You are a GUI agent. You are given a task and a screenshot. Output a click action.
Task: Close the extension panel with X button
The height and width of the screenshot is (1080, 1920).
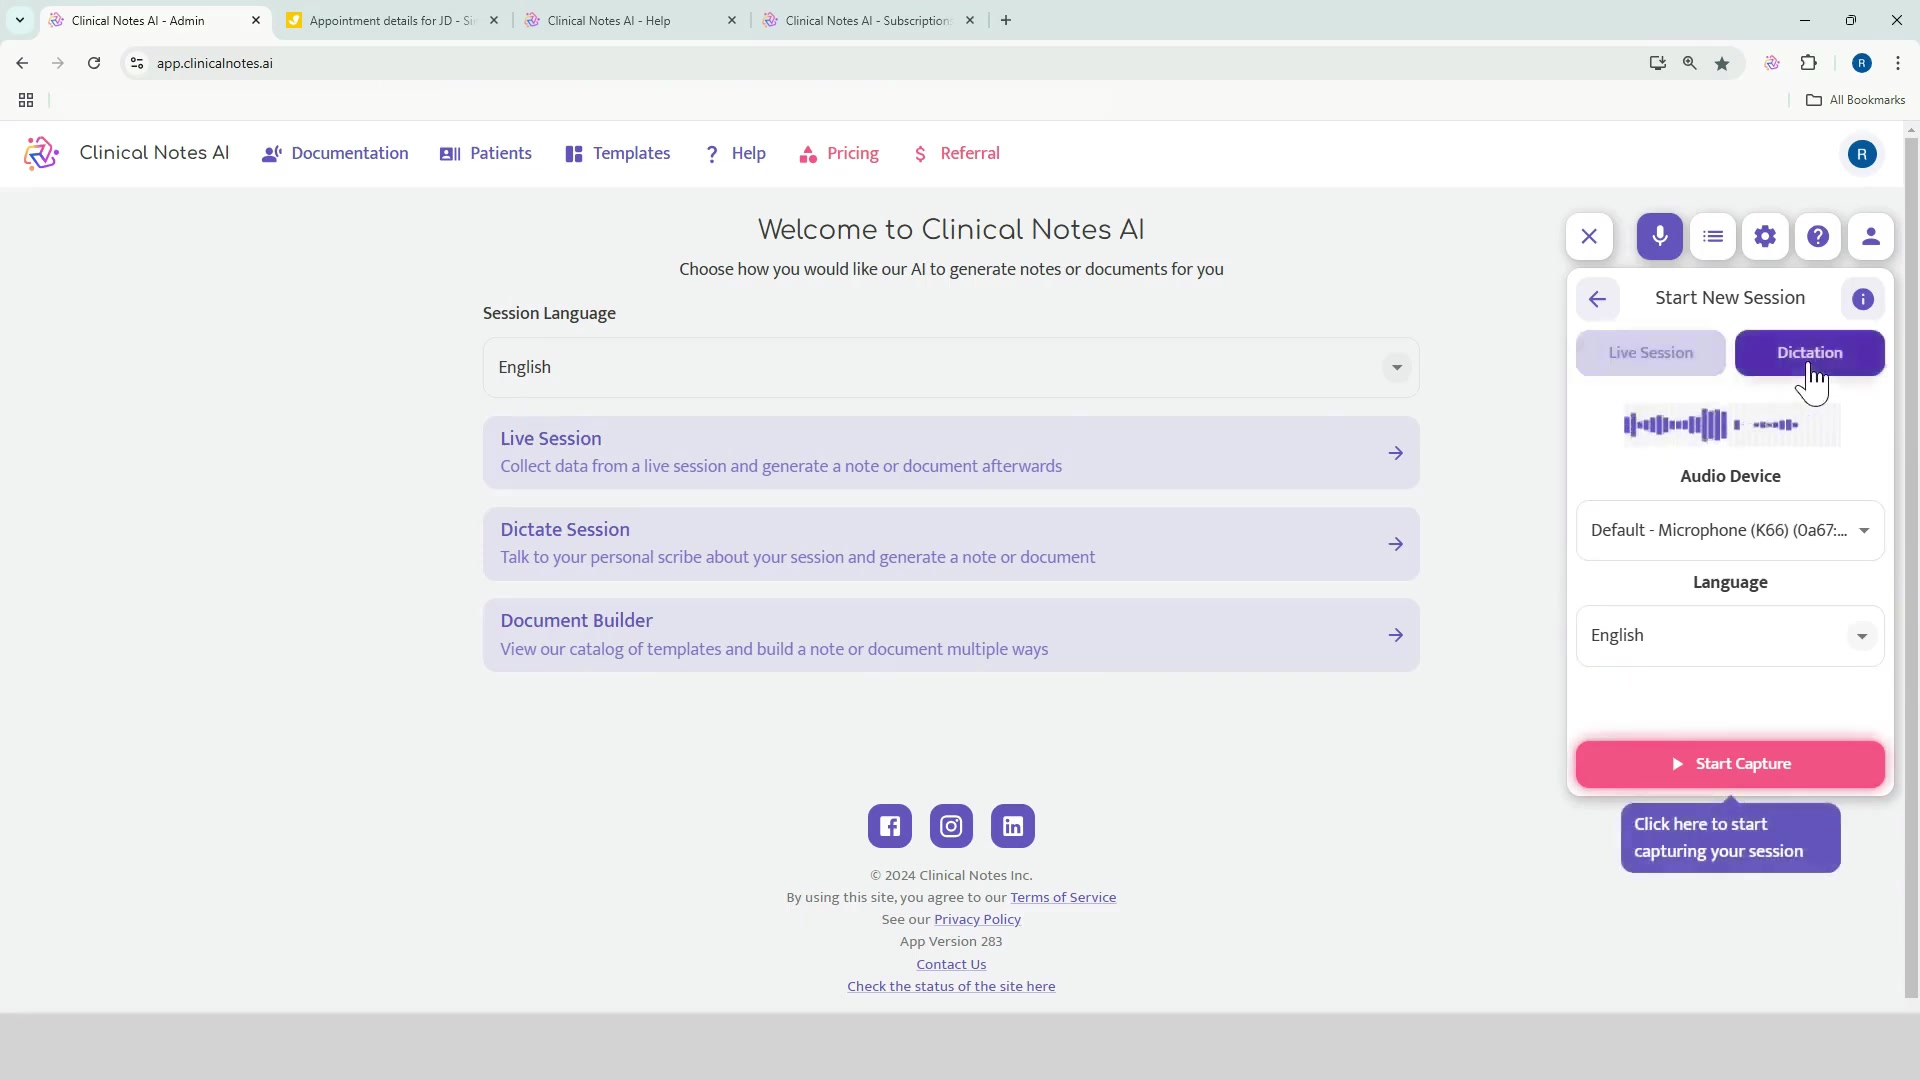tap(1589, 237)
